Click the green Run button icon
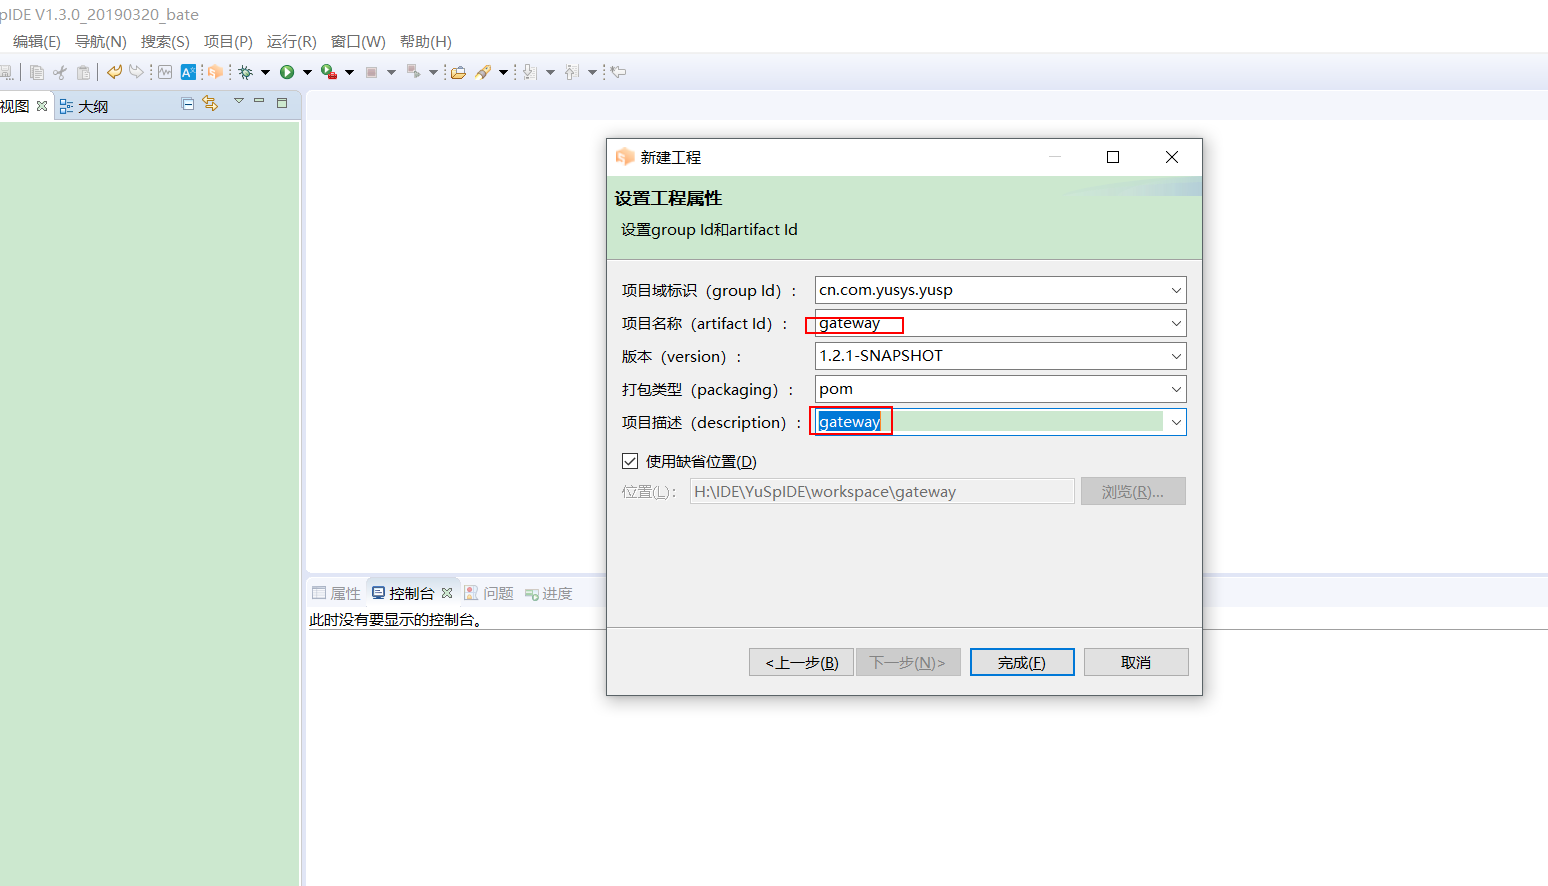The width and height of the screenshot is (1548, 886). tap(287, 72)
